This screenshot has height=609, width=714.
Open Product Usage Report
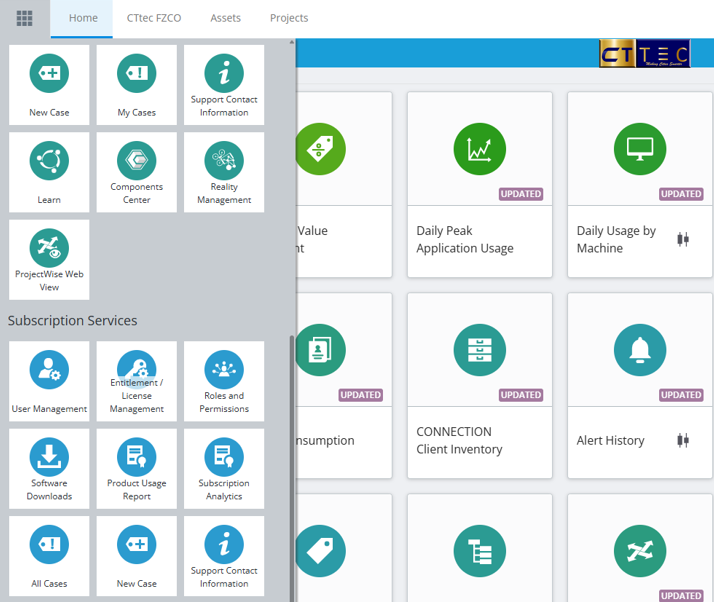(x=136, y=469)
